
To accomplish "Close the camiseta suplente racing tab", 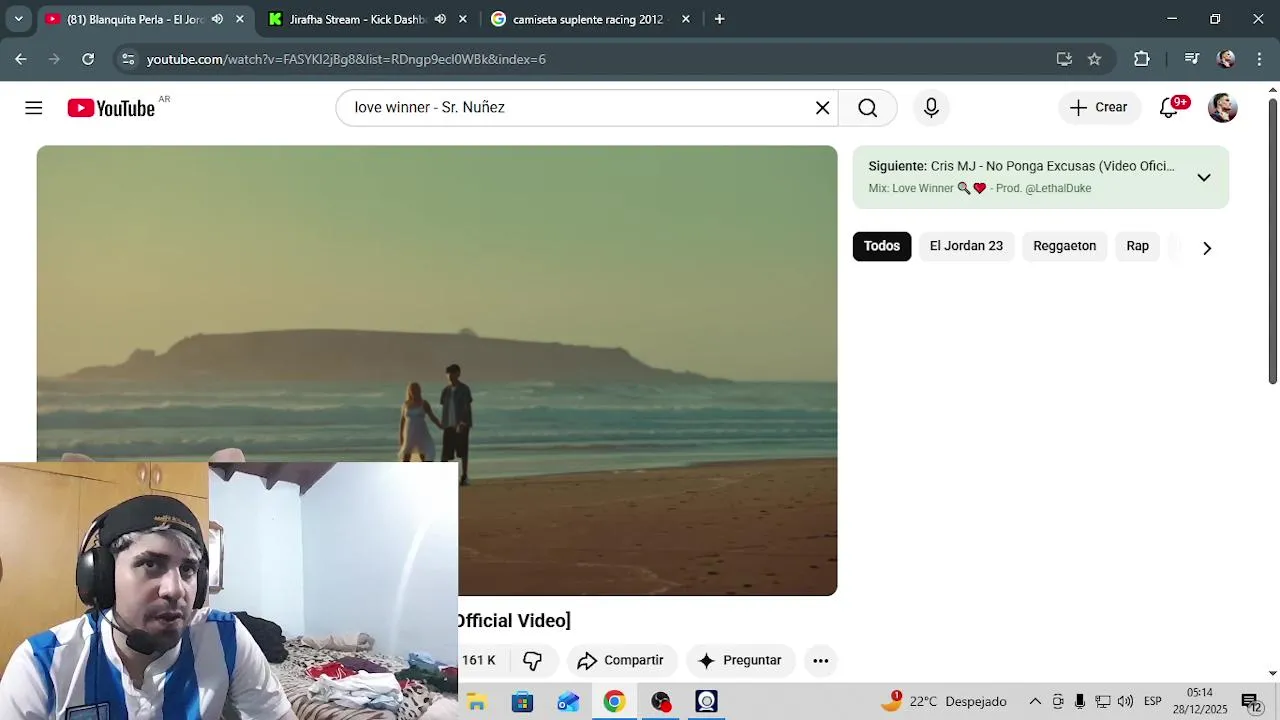I will 685,19.
